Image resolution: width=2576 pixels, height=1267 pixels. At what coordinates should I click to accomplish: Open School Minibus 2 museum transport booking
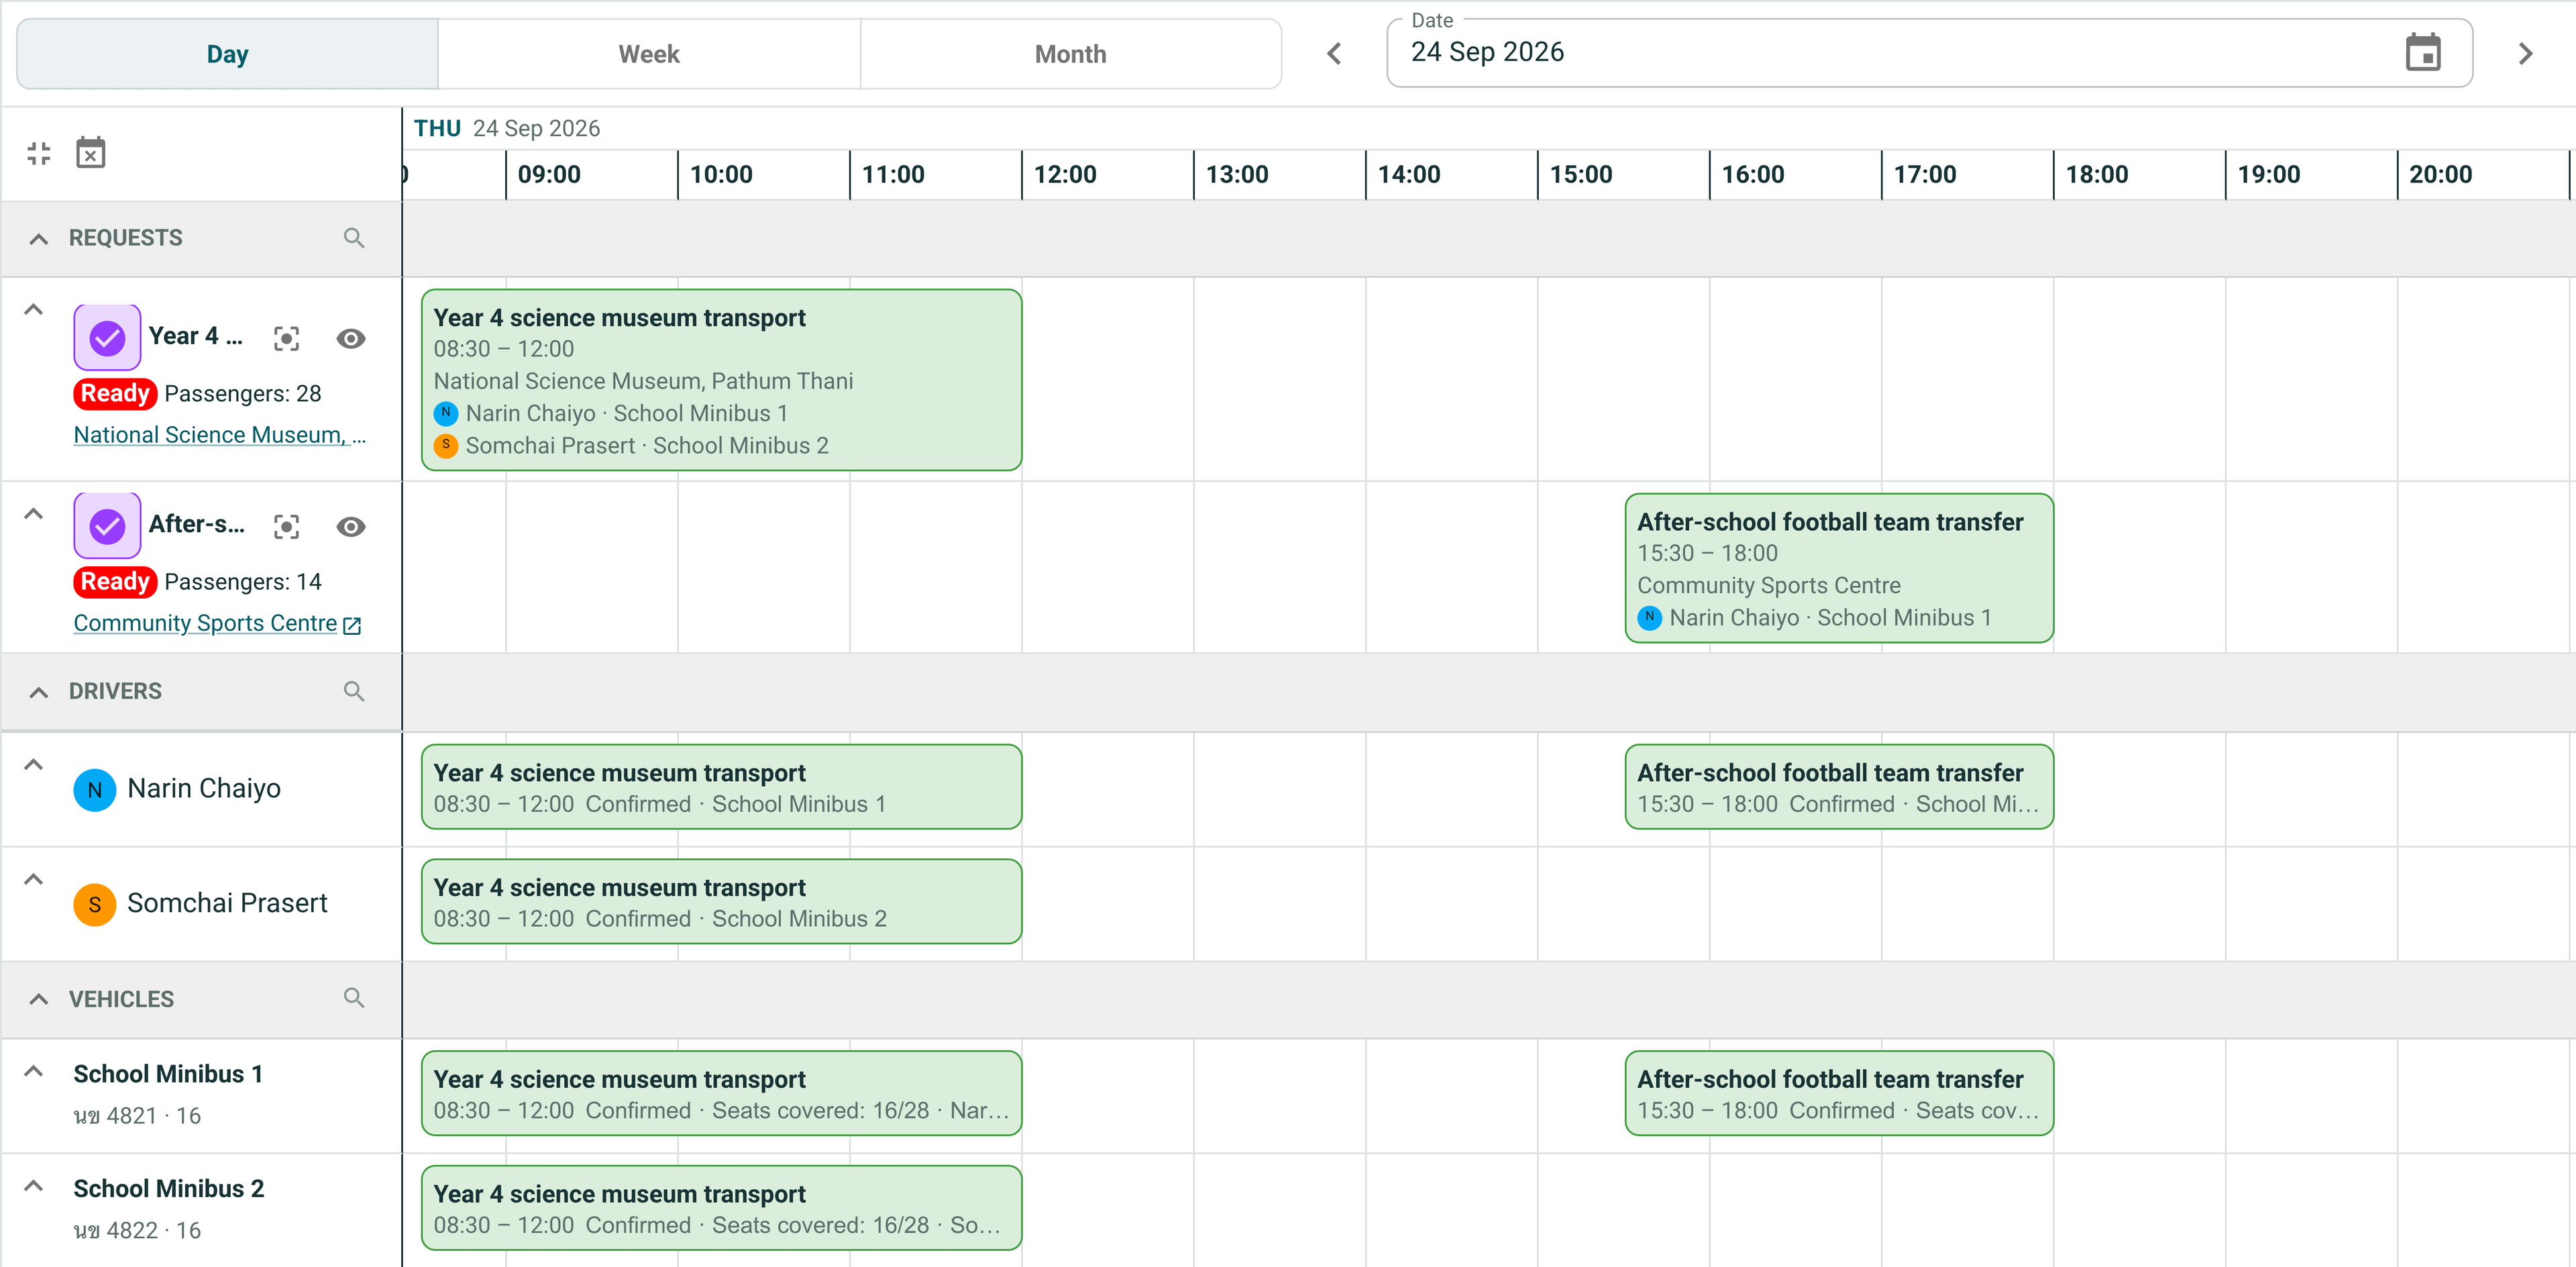721,1208
